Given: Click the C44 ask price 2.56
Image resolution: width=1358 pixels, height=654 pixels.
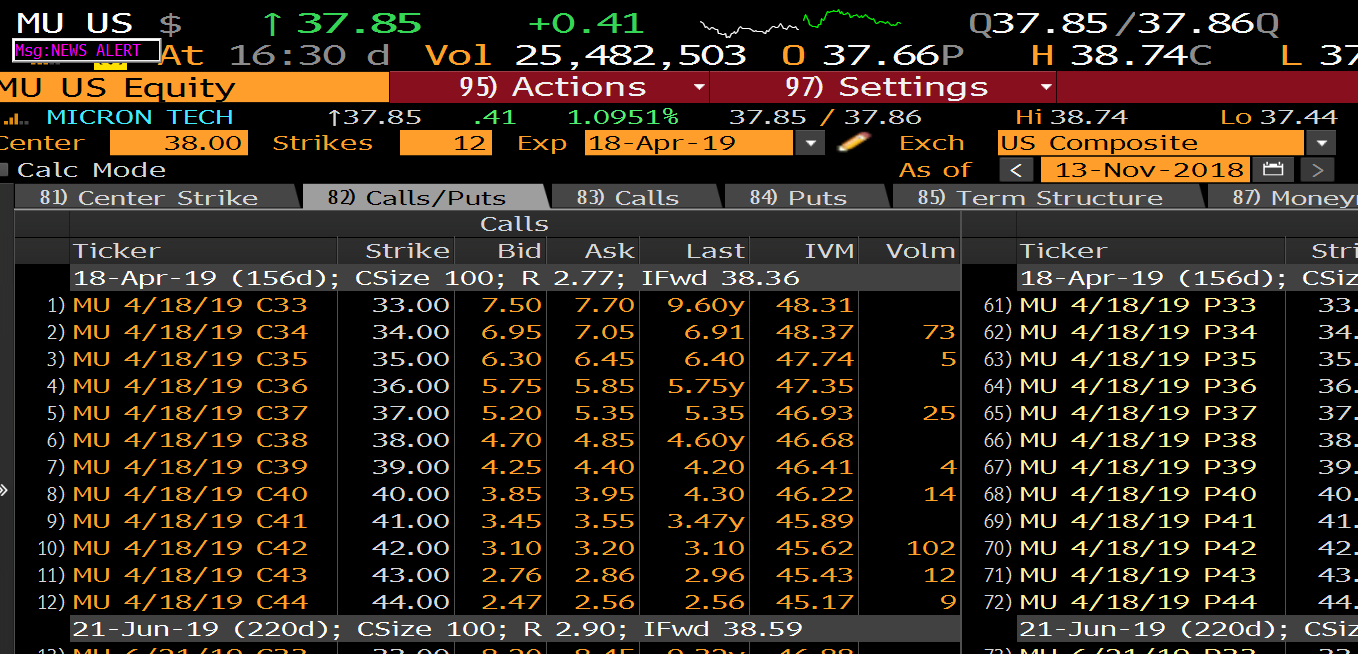Looking at the screenshot, I should coord(604,601).
